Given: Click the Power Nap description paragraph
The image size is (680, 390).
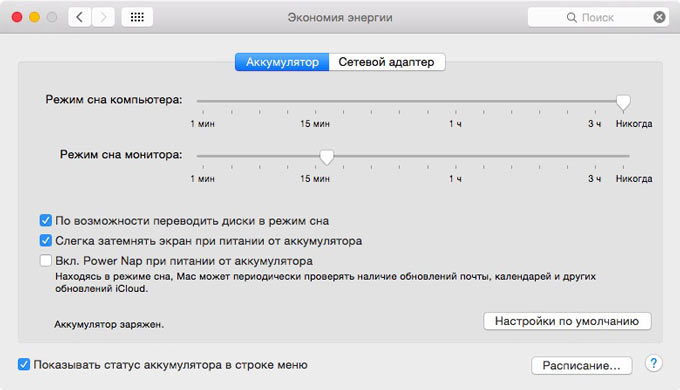Looking at the screenshot, I should (325, 282).
